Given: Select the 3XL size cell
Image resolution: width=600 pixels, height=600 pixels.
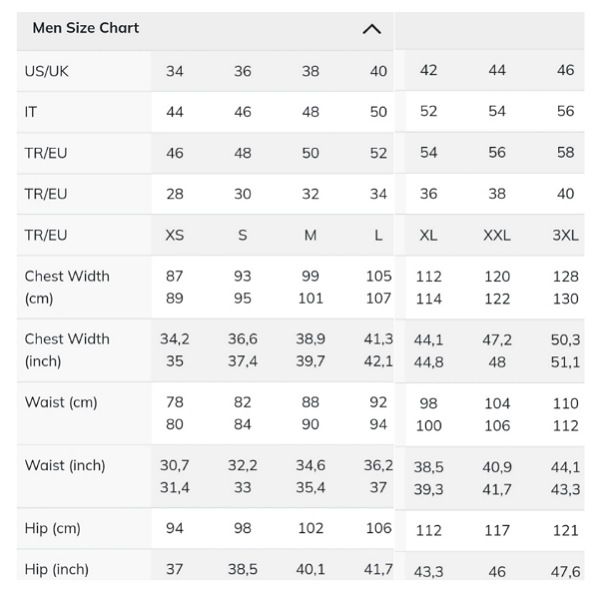Looking at the screenshot, I should [565, 235].
